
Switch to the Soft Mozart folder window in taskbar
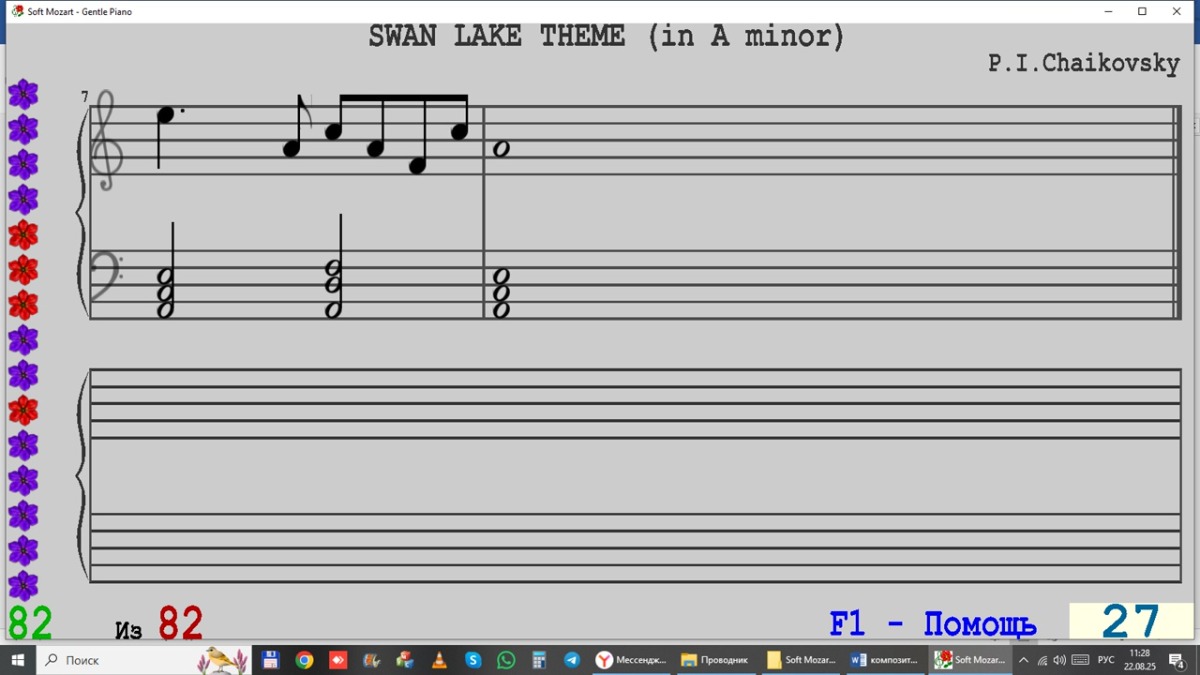click(x=801, y=660)
